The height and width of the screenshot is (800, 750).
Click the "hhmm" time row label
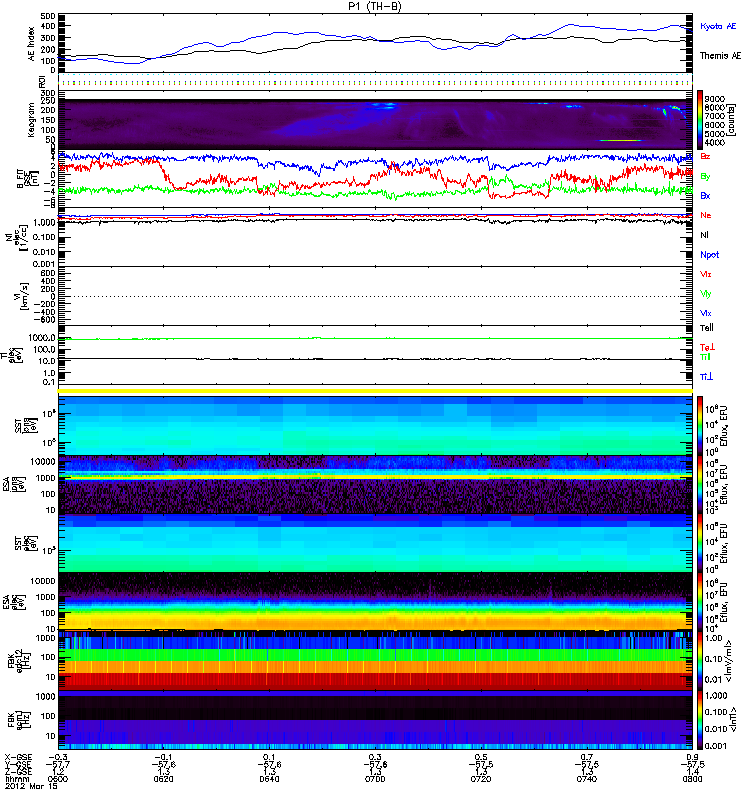point(17,779)
